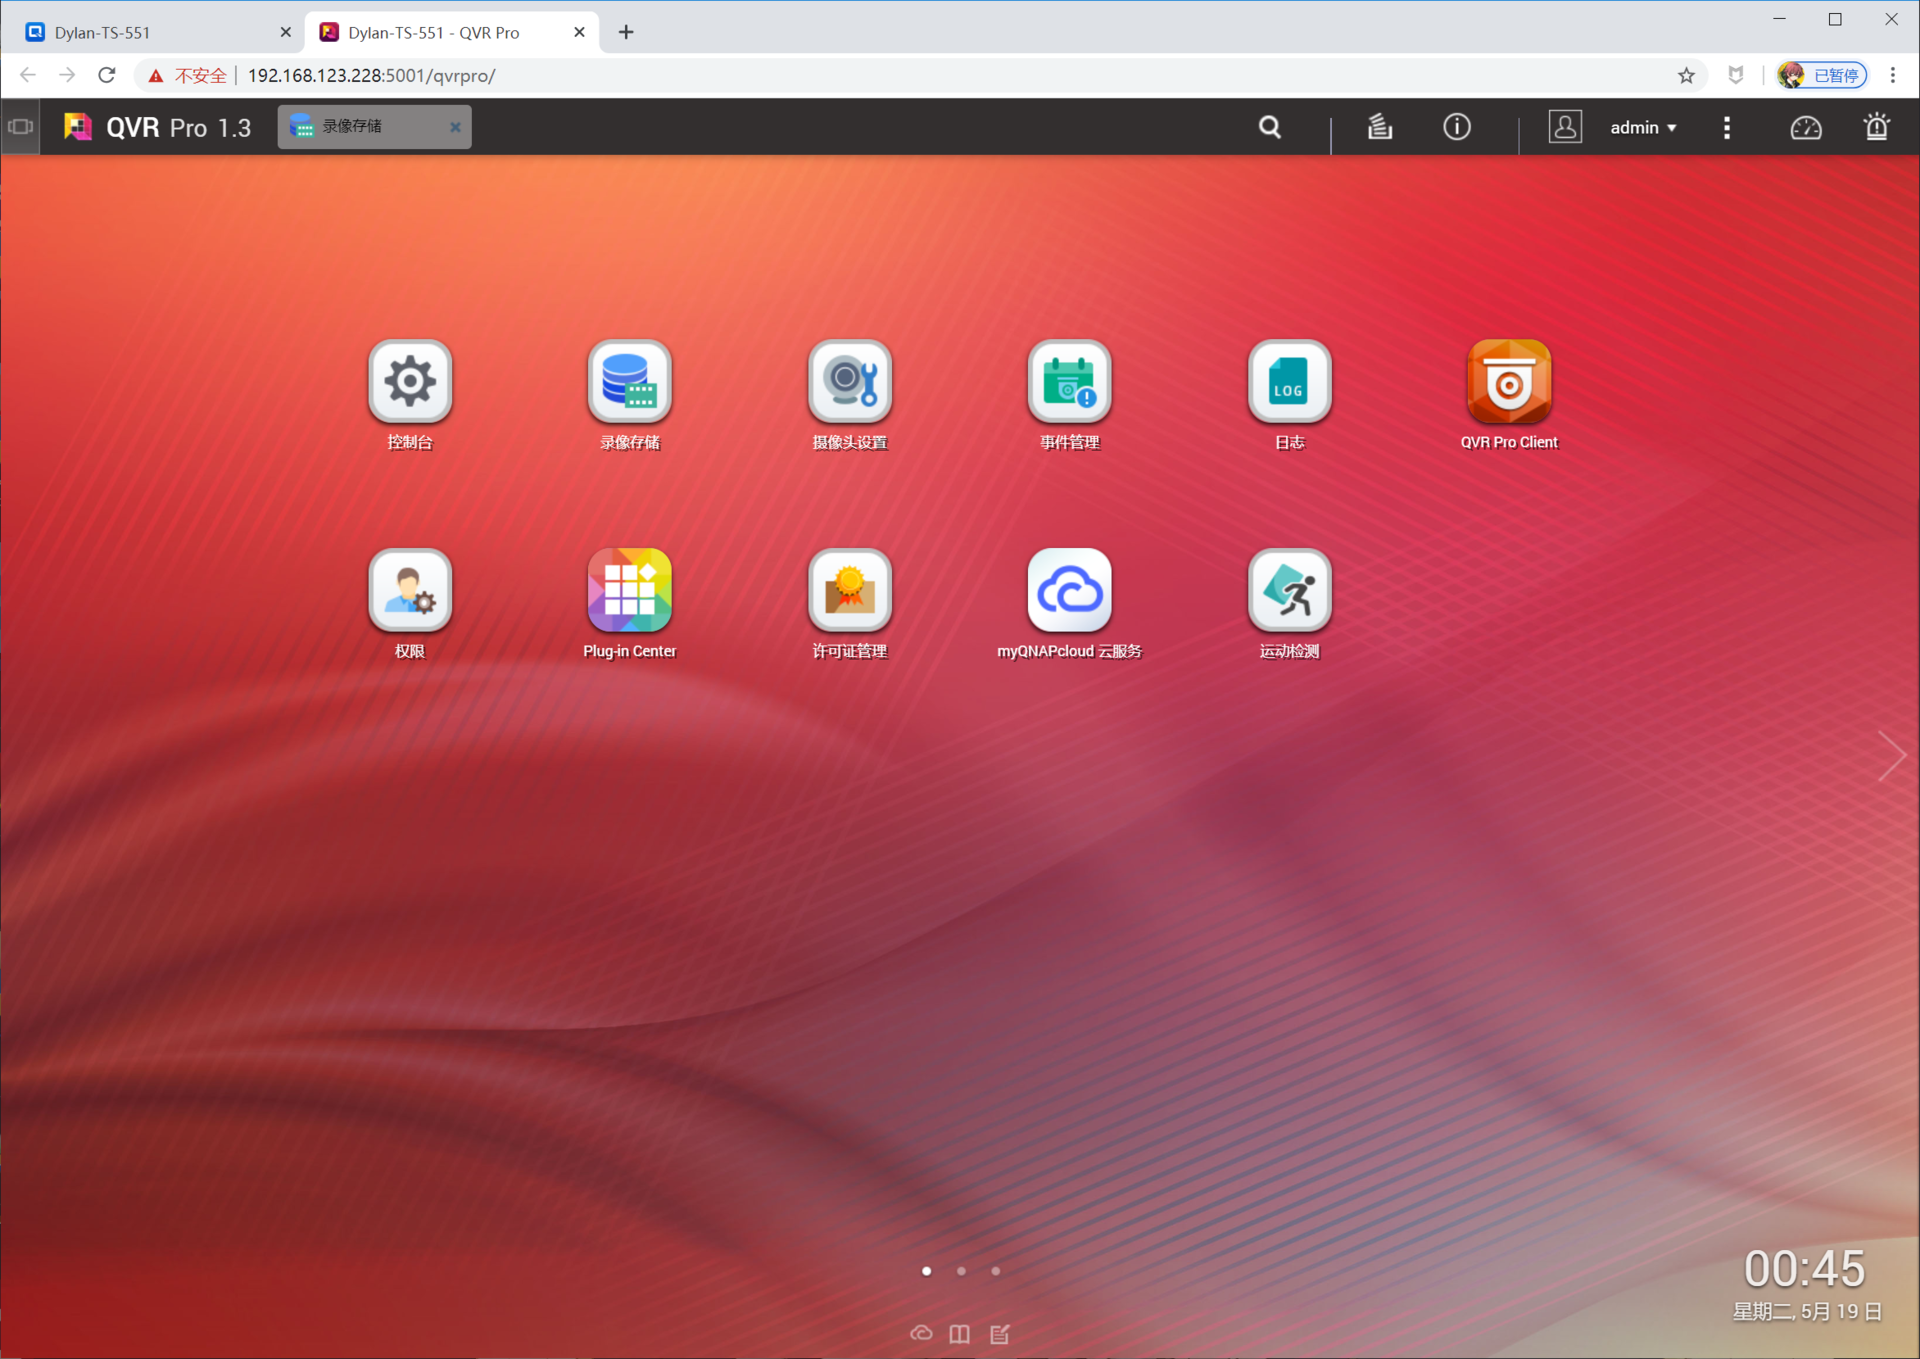Open myQNAPcloud 云服务 app
This screenshot has width=1920, height=1359.
pyautogui.click(x=1069, y=590)
